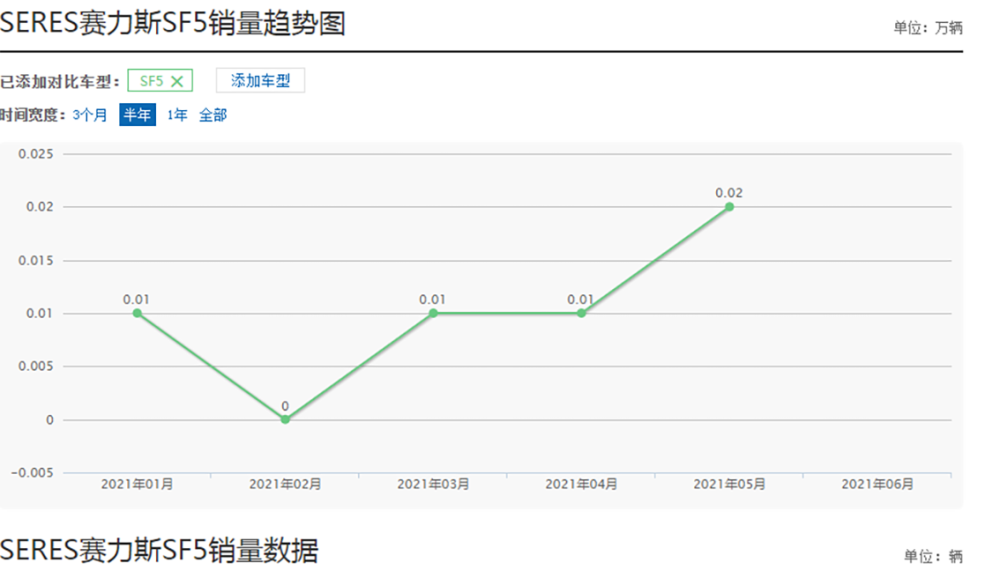Screen dimensions: 1000x578
Task: Click the 2021年03月 axis label
Action: (433, 484)
